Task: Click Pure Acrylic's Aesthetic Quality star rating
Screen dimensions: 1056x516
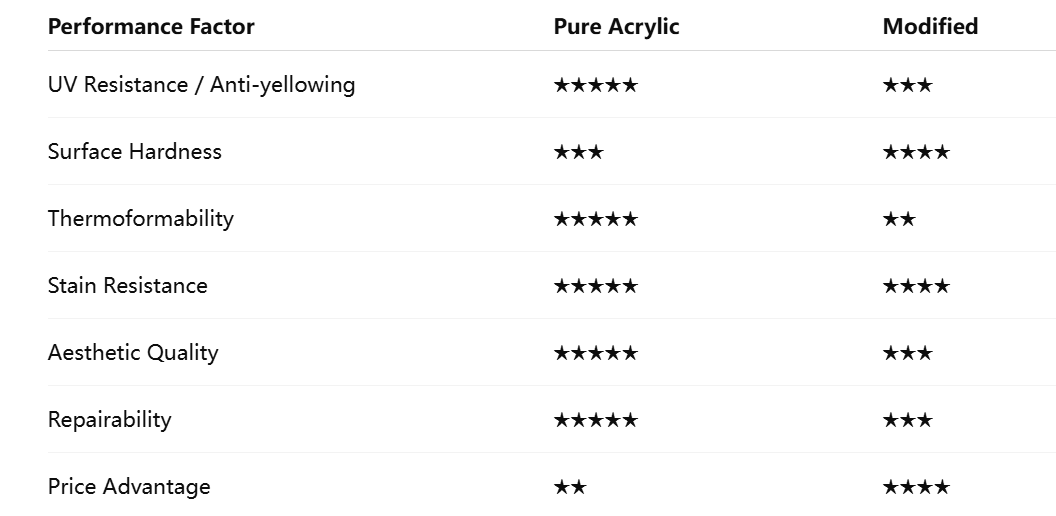Action: point(595,353)
